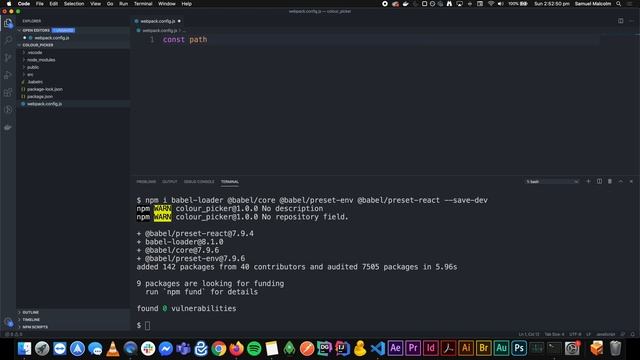The height and width of the screenshot is (360, 640).
Task: Open the File menu
Action: (x=40, y=4)
